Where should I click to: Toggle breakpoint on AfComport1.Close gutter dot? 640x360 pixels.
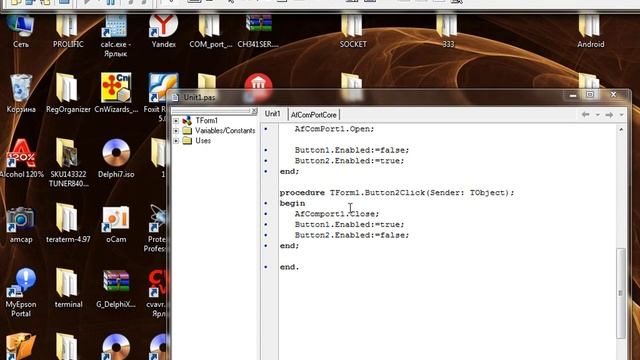click(x=266, y=214)
